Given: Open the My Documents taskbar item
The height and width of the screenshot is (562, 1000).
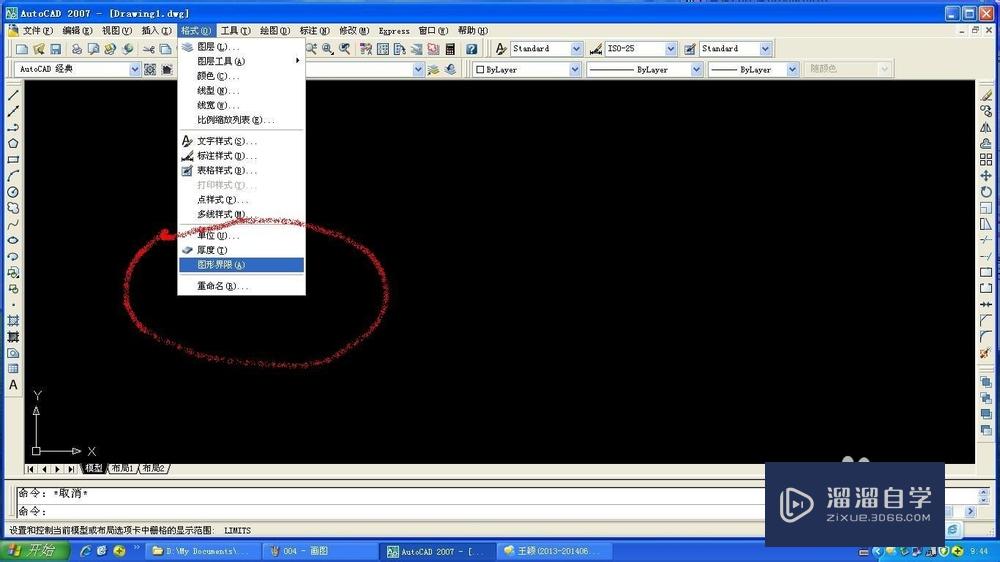Looking at the screenshot, I should point(204,551).
